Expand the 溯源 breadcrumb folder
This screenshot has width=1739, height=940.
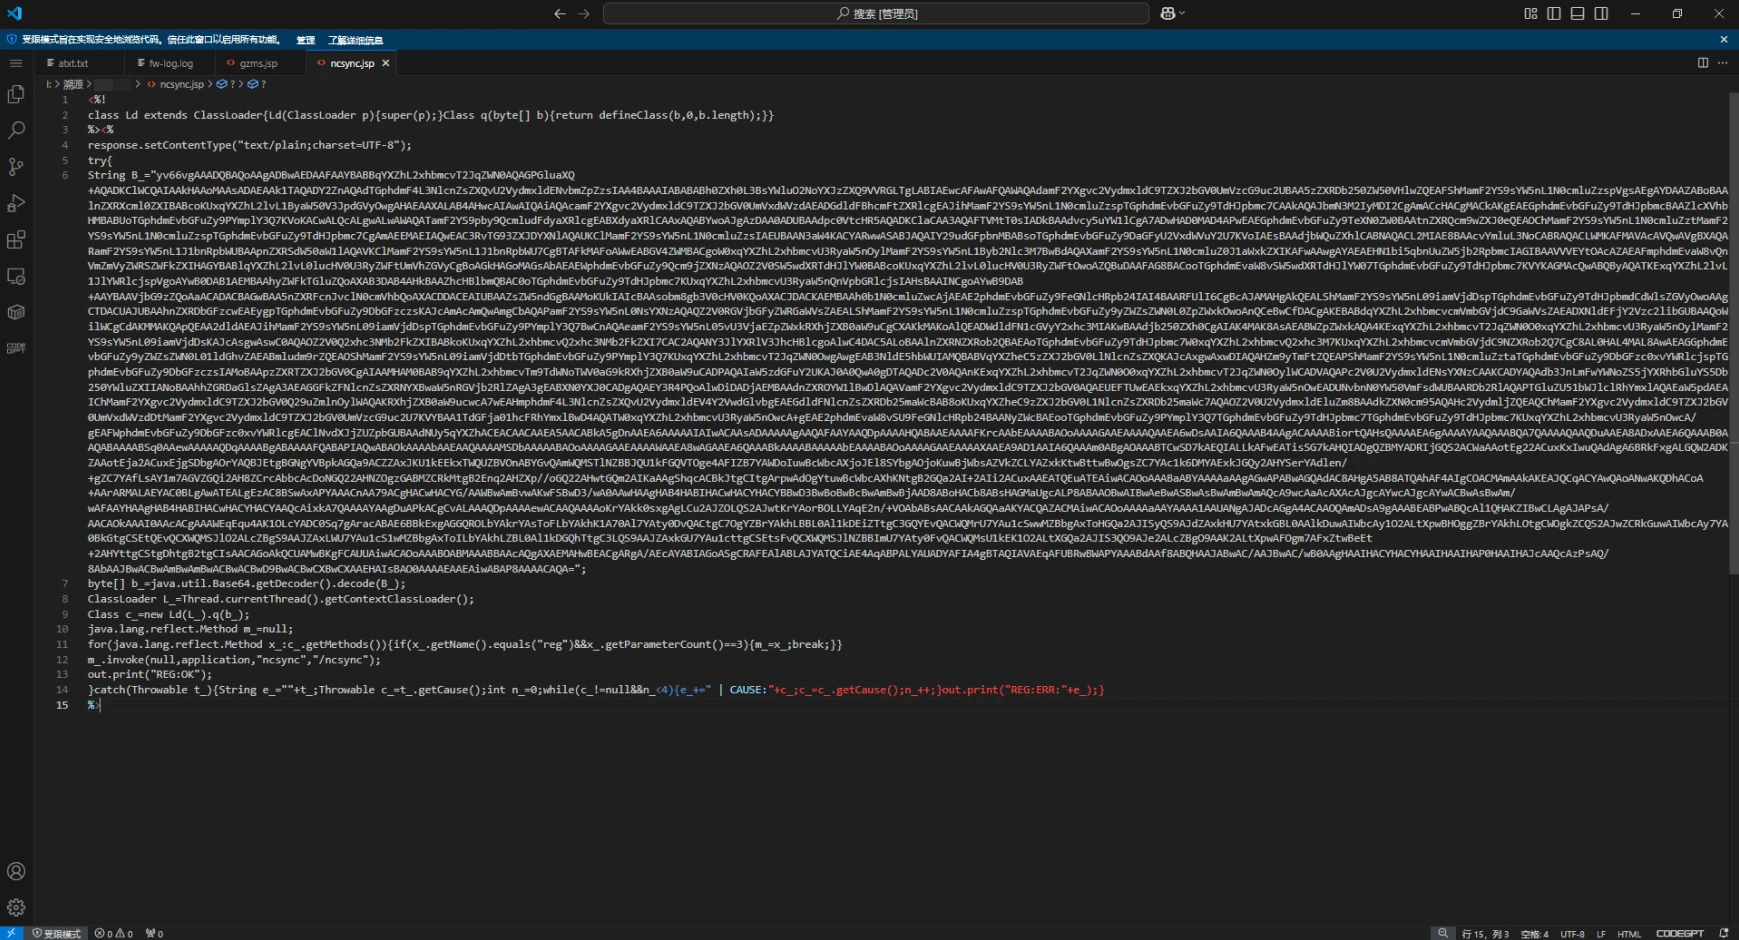[x=73, y=84]
